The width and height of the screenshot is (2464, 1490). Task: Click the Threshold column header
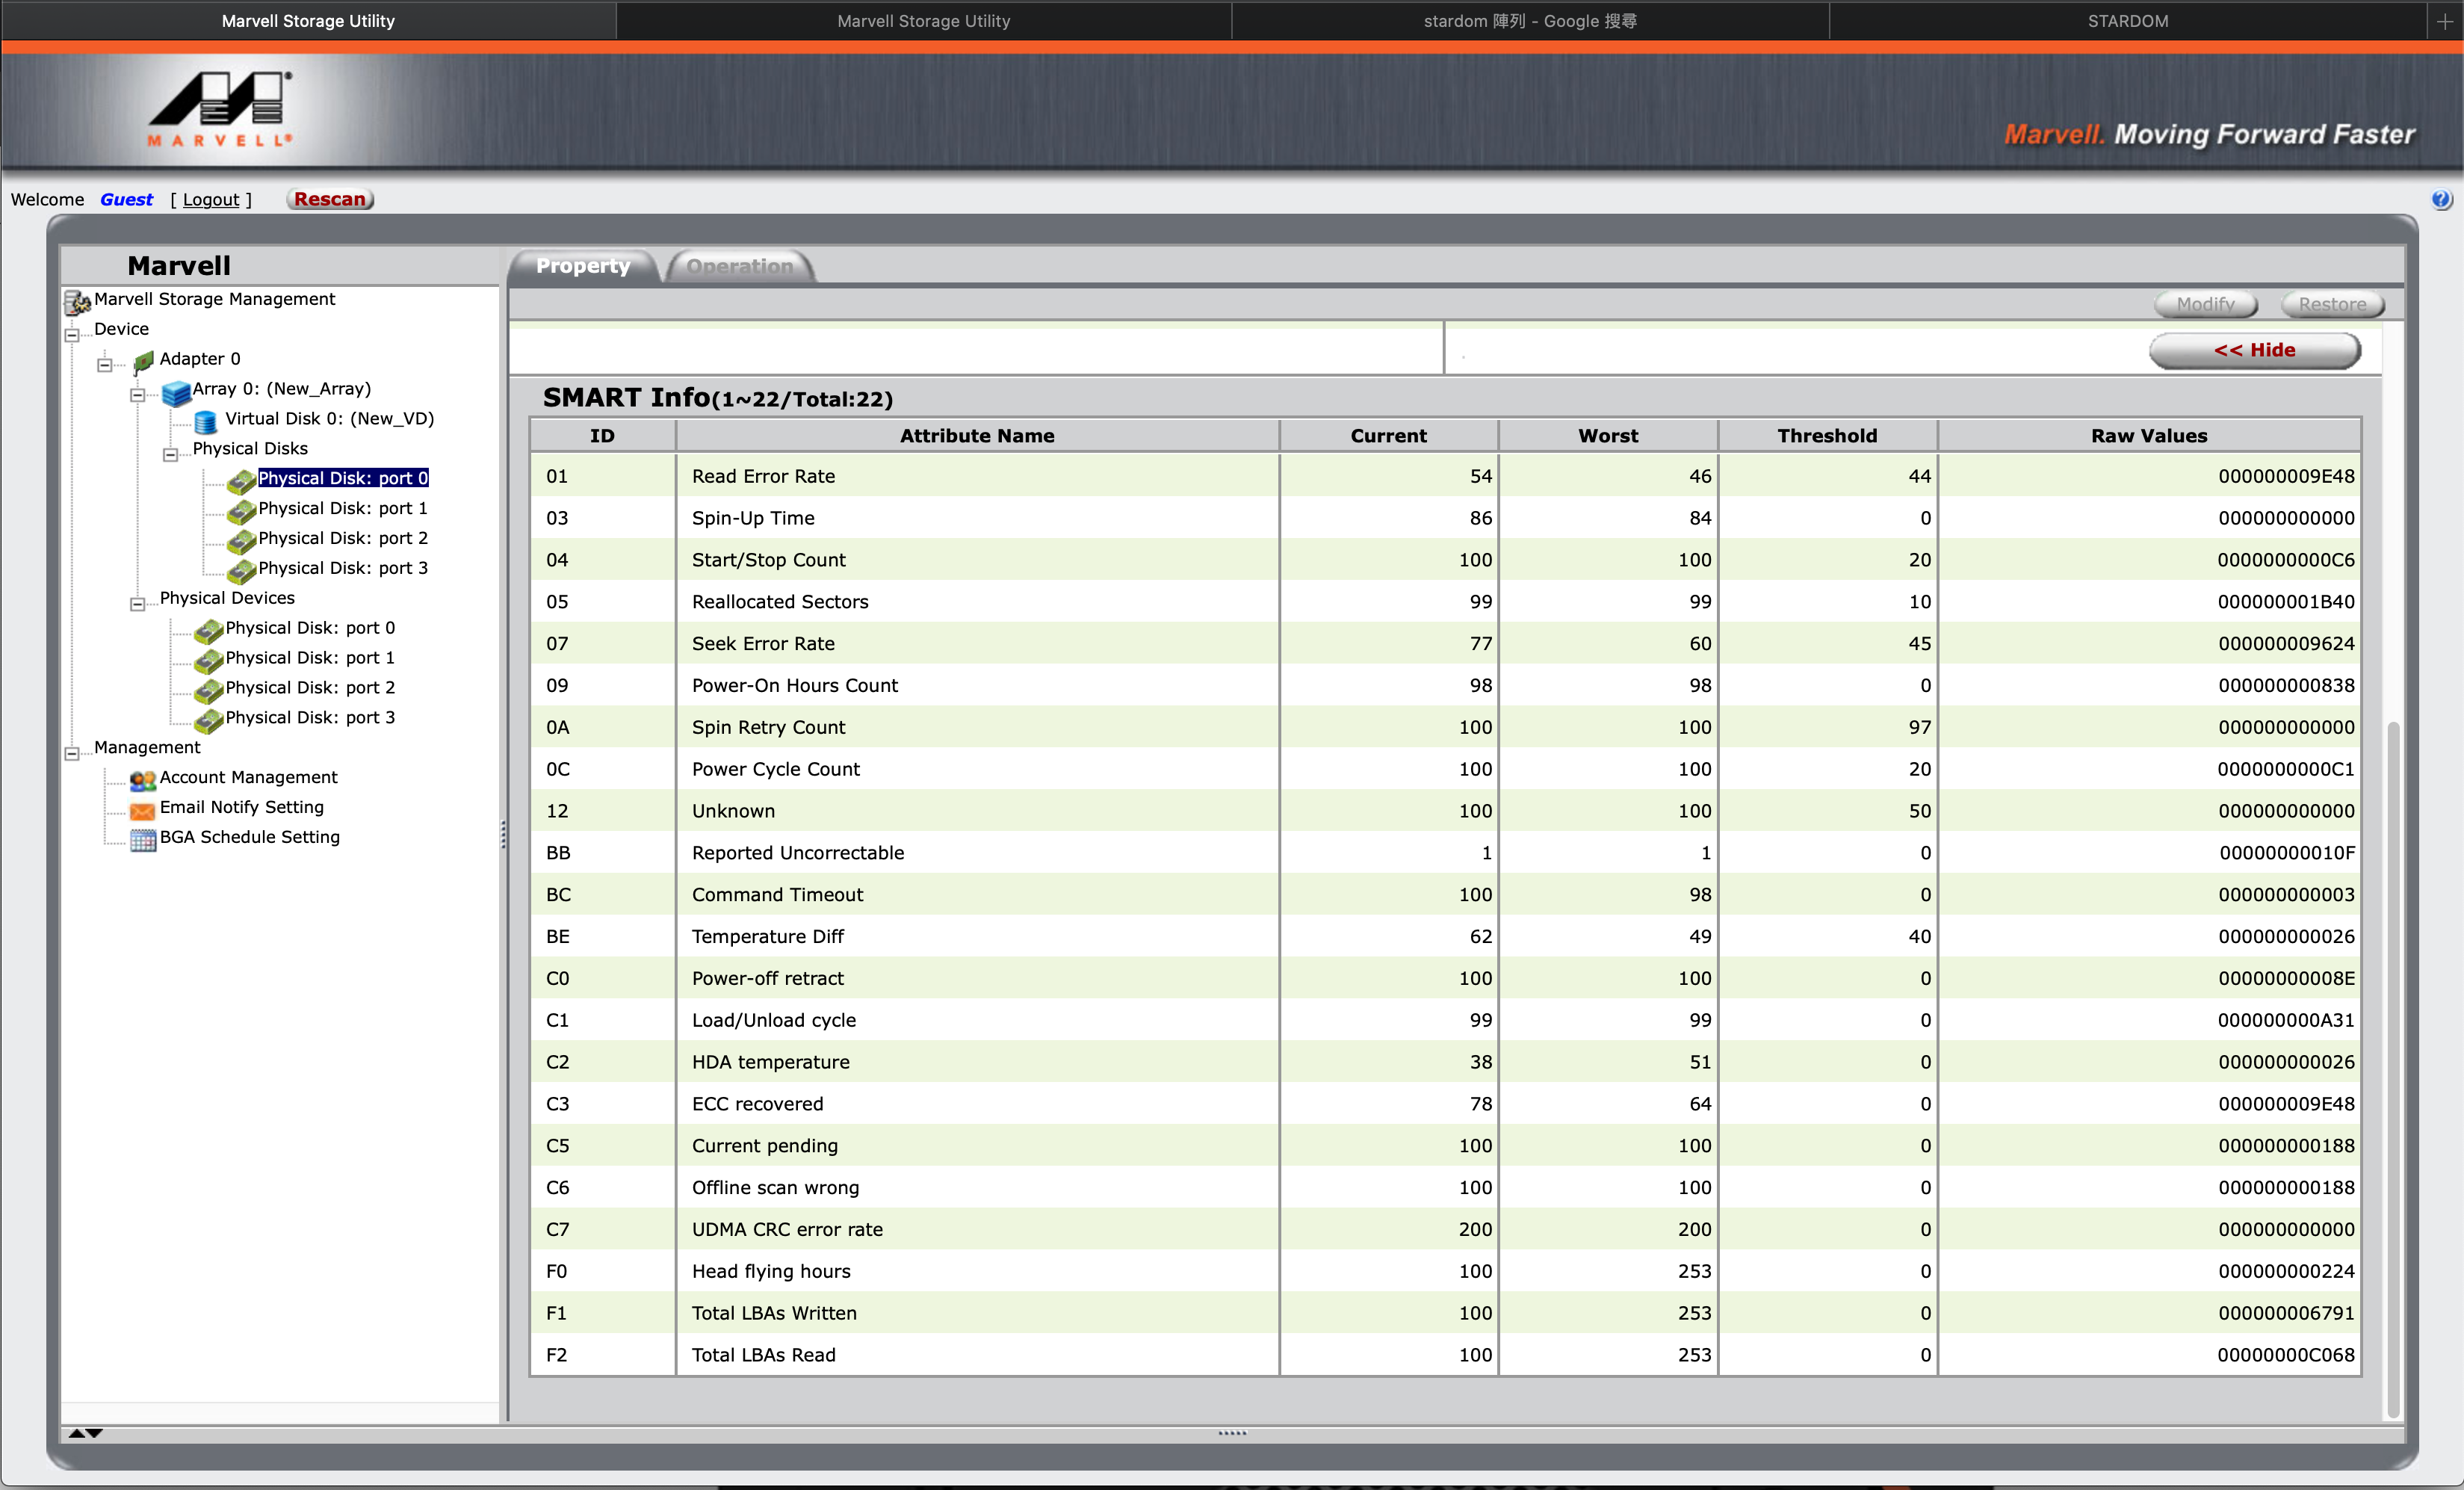(x=1827, y=436)
